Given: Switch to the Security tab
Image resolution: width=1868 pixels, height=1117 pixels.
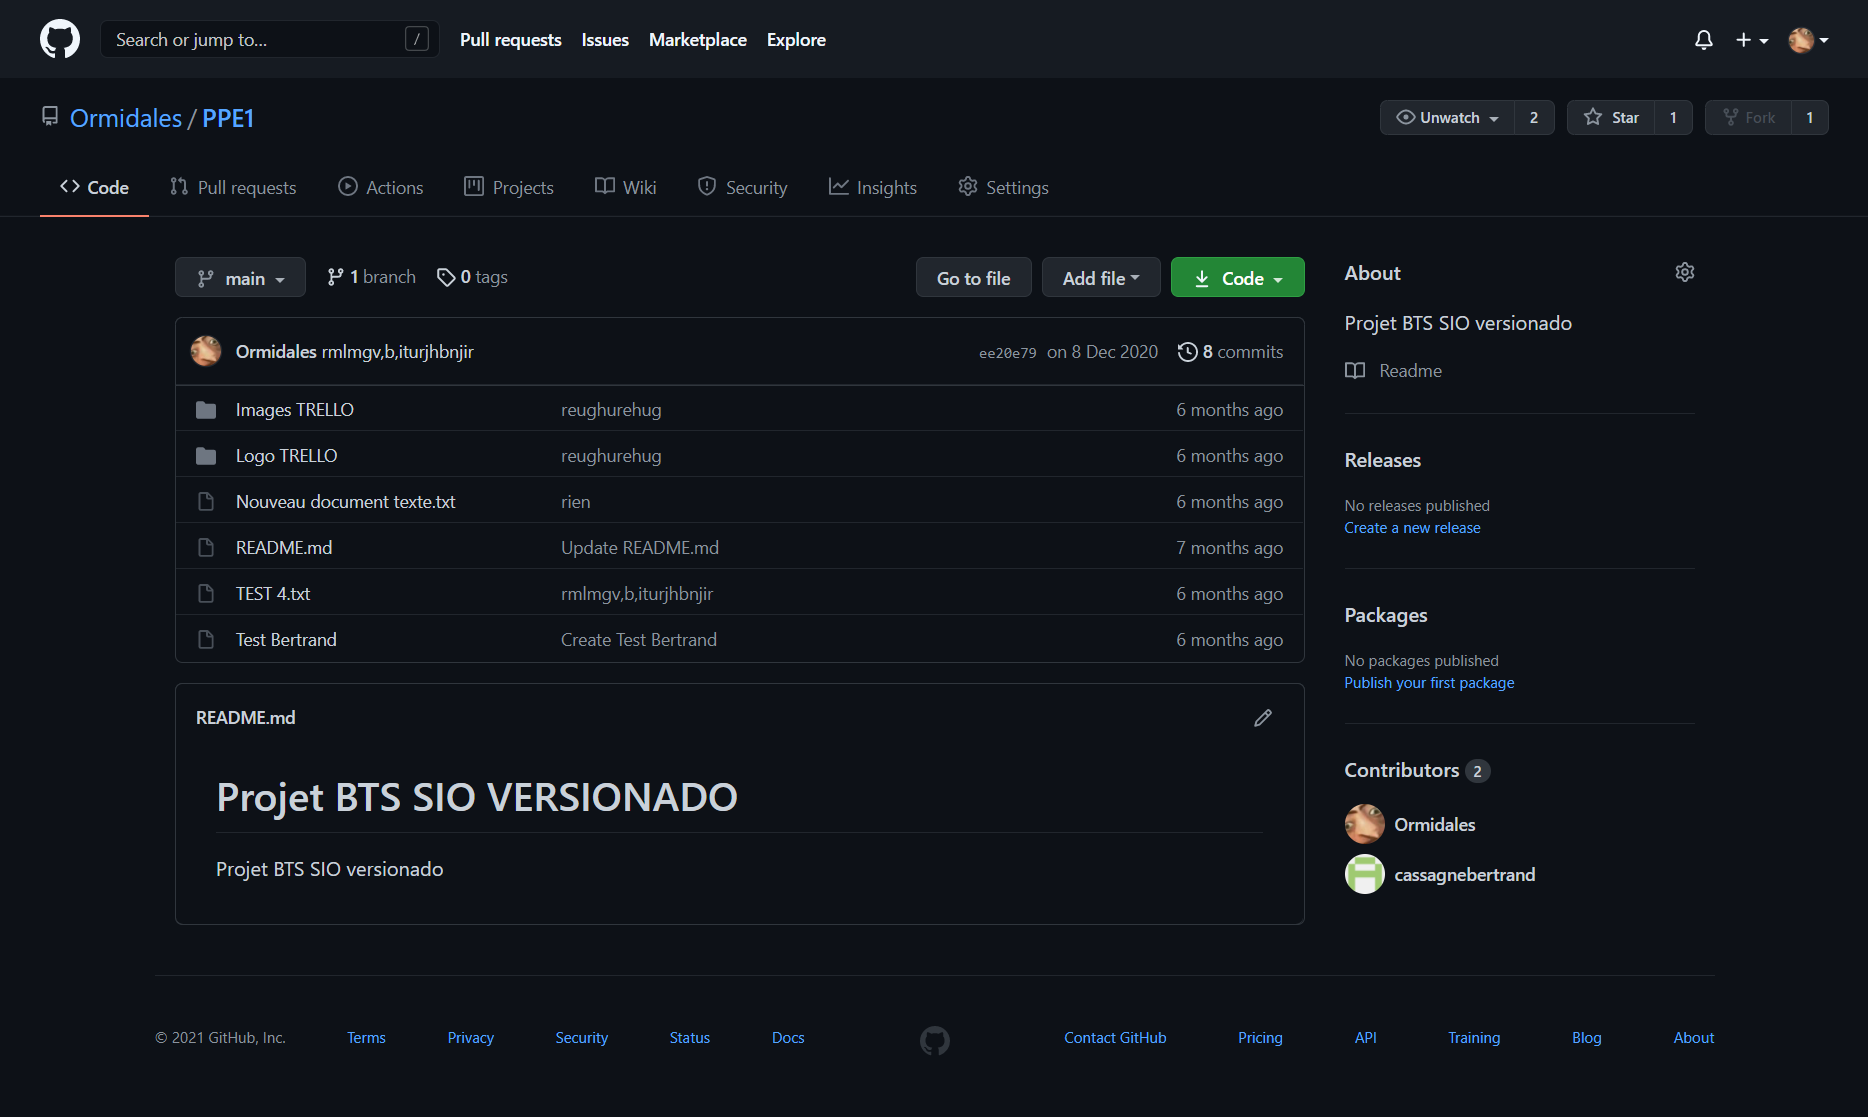Looking at the screenshot, I should (x=742, y=187).
